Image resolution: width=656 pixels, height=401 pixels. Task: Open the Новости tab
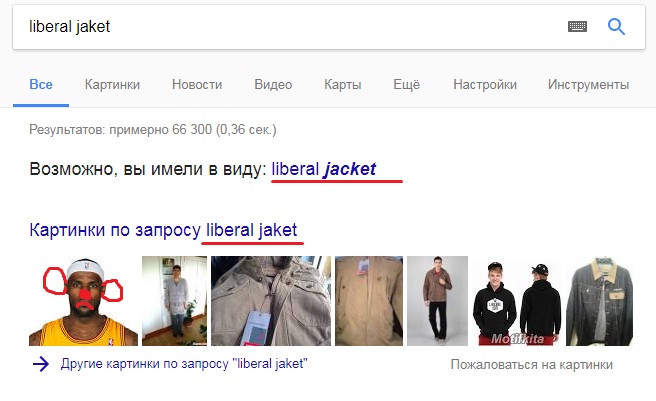(197, 85)
